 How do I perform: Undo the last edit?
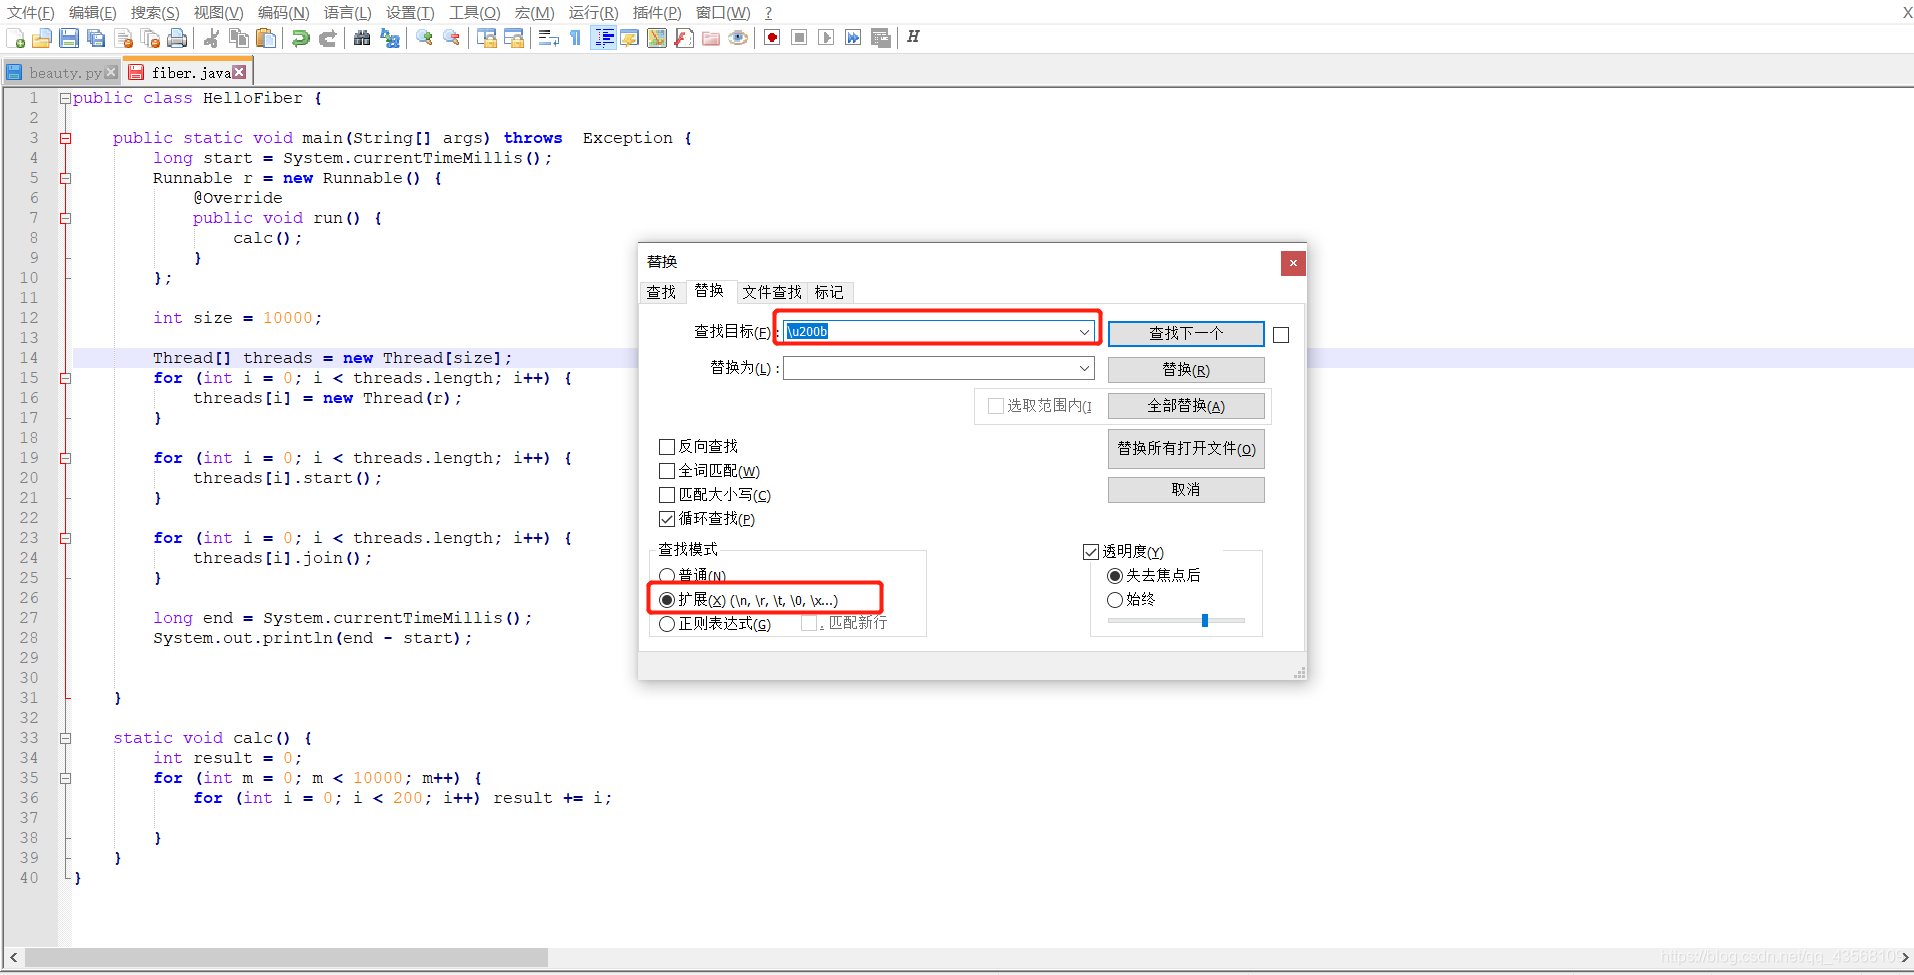pyautogui.click(x=299, y=37)
